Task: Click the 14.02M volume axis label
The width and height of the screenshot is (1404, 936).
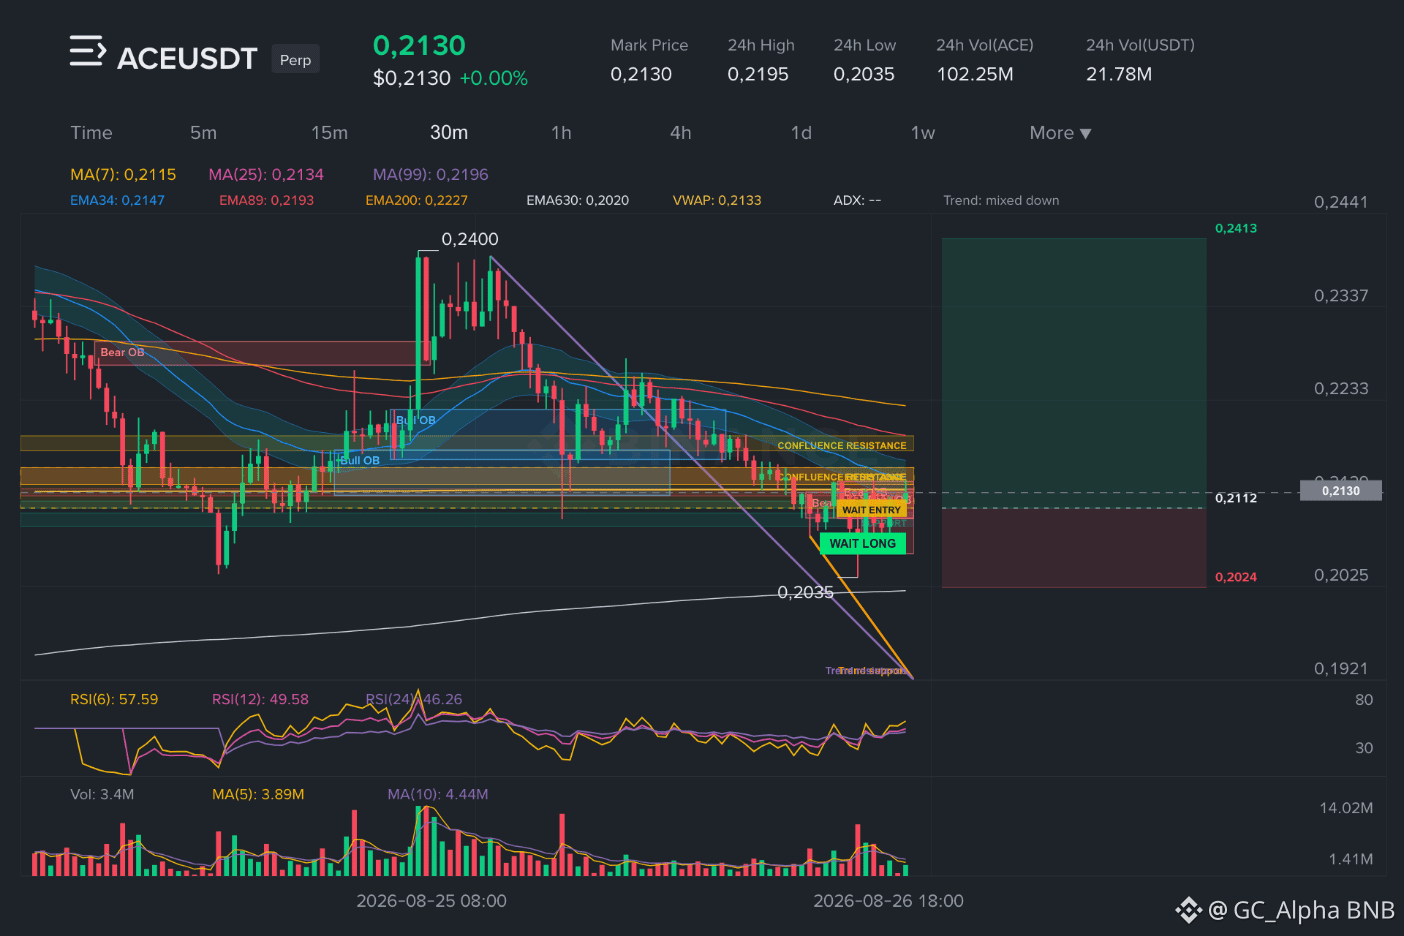Action: [1346, 808]
